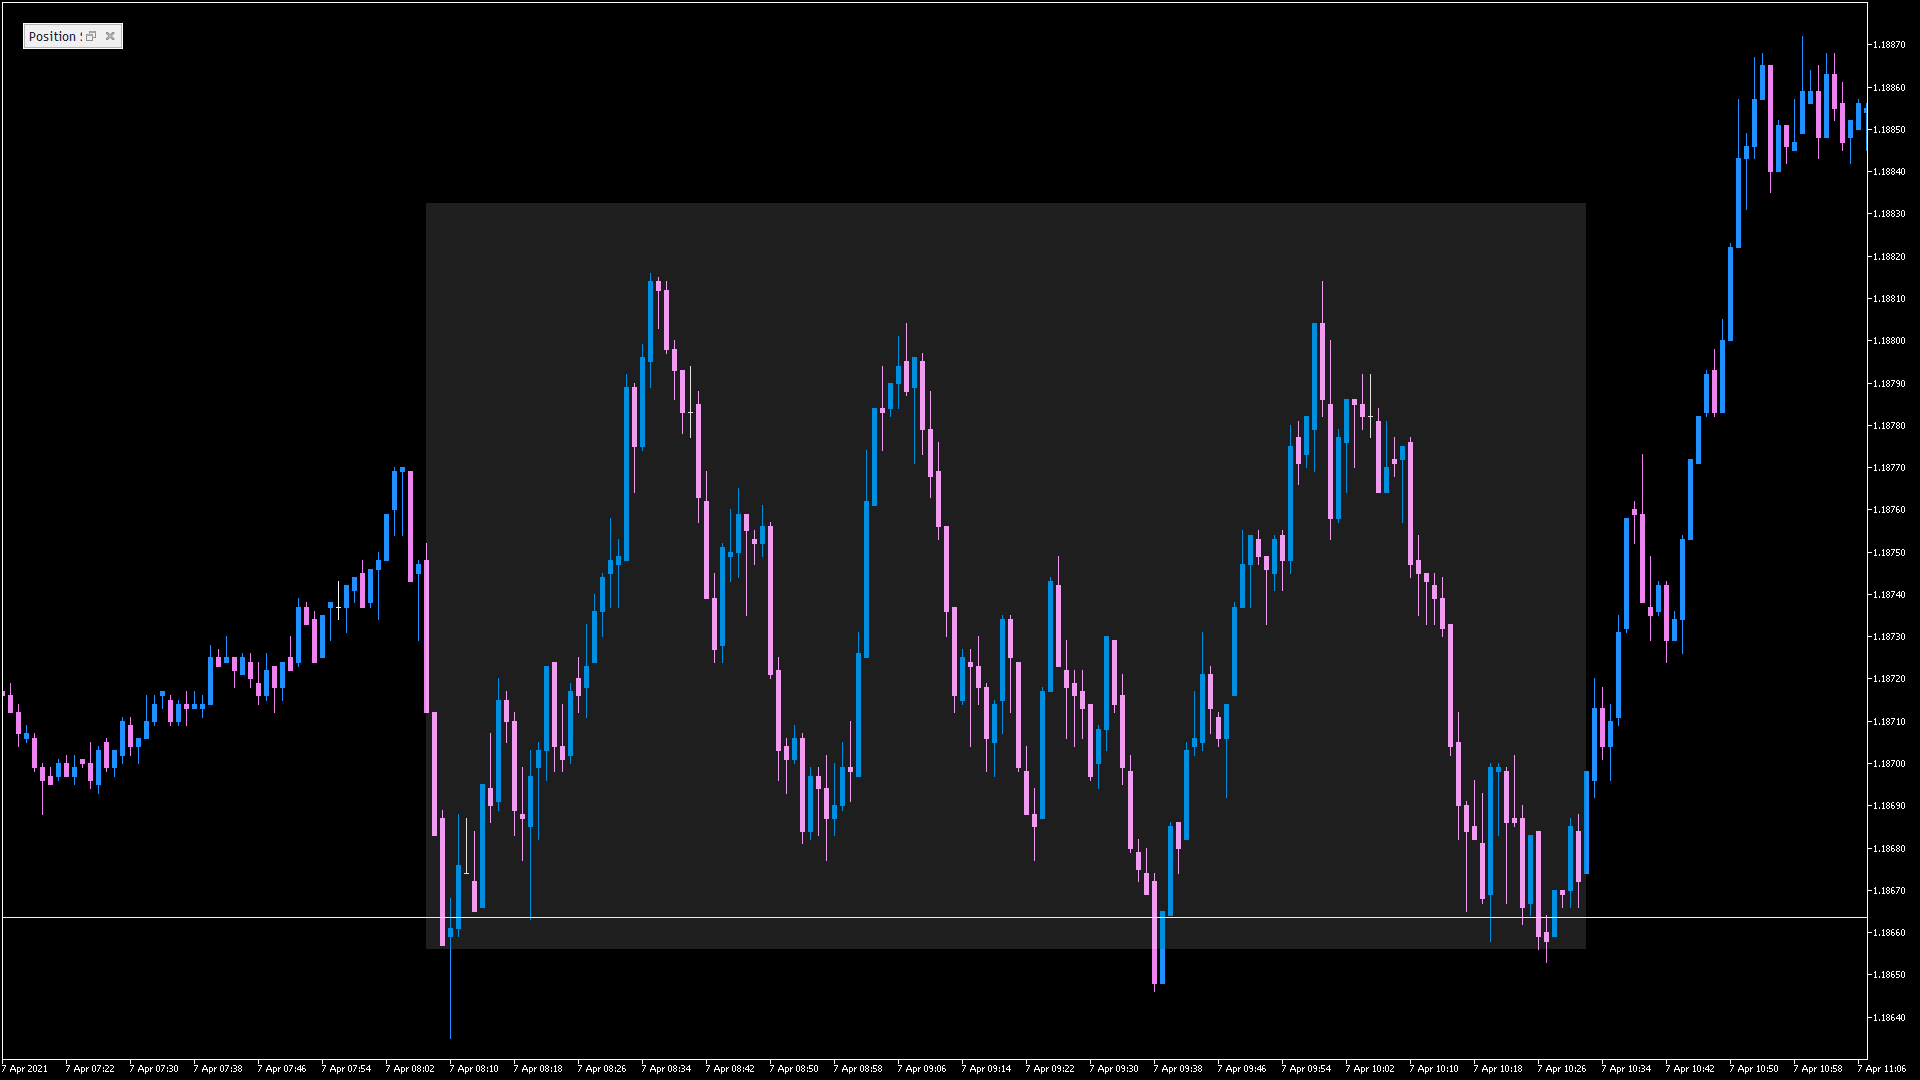1920x1080 pixels.
Task: Click the 7 Apr 08:34 time label
Action: (668, 1069)
